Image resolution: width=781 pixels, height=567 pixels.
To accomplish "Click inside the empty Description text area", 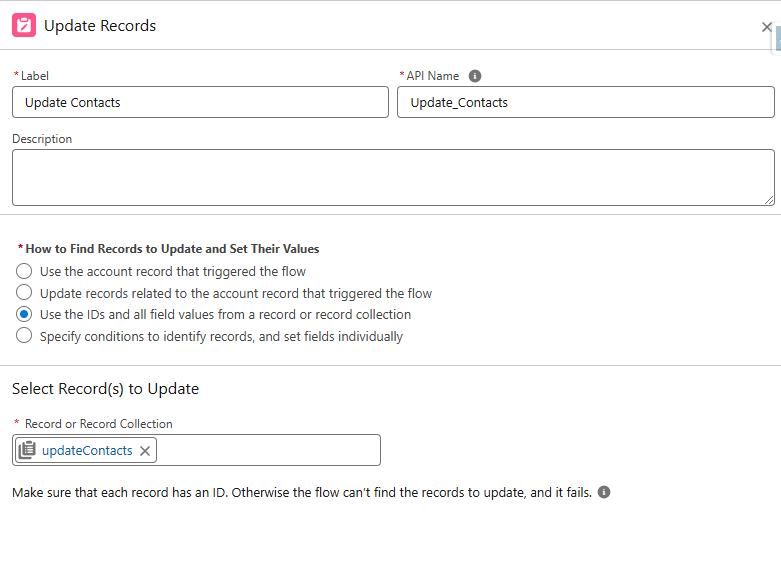I will coord(393,178).
